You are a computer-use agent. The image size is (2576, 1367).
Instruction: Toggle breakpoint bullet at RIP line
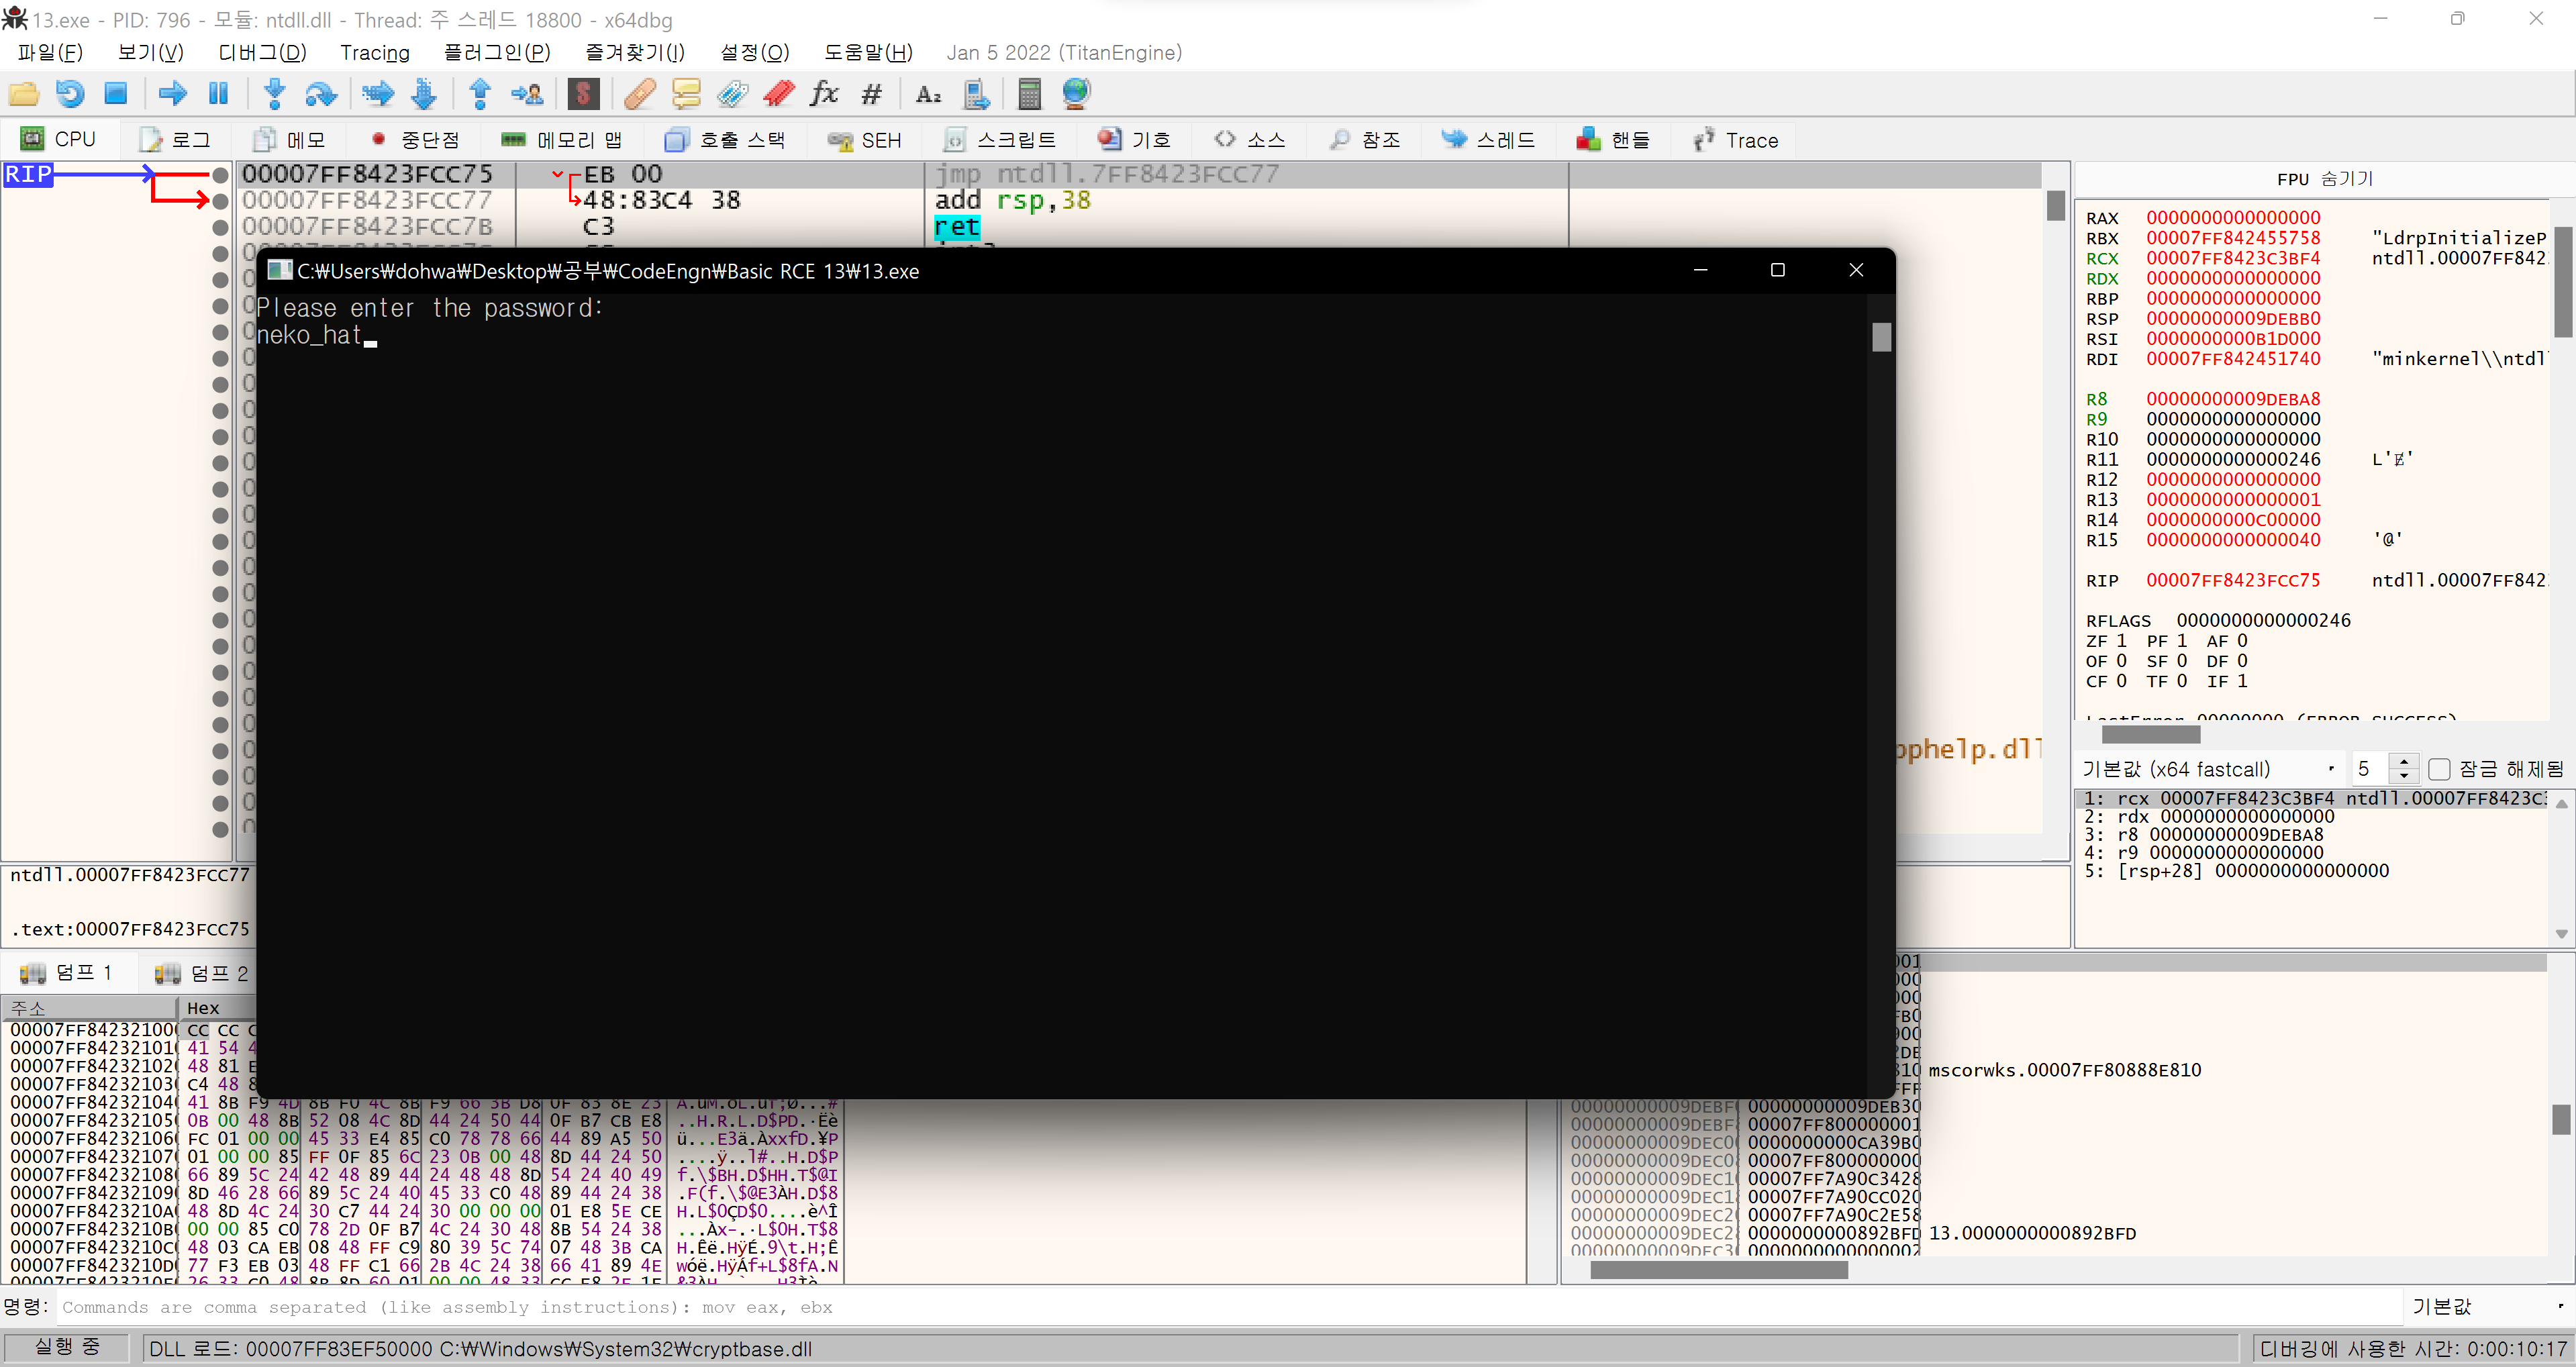pyautogui.click(x=221, y=175)
